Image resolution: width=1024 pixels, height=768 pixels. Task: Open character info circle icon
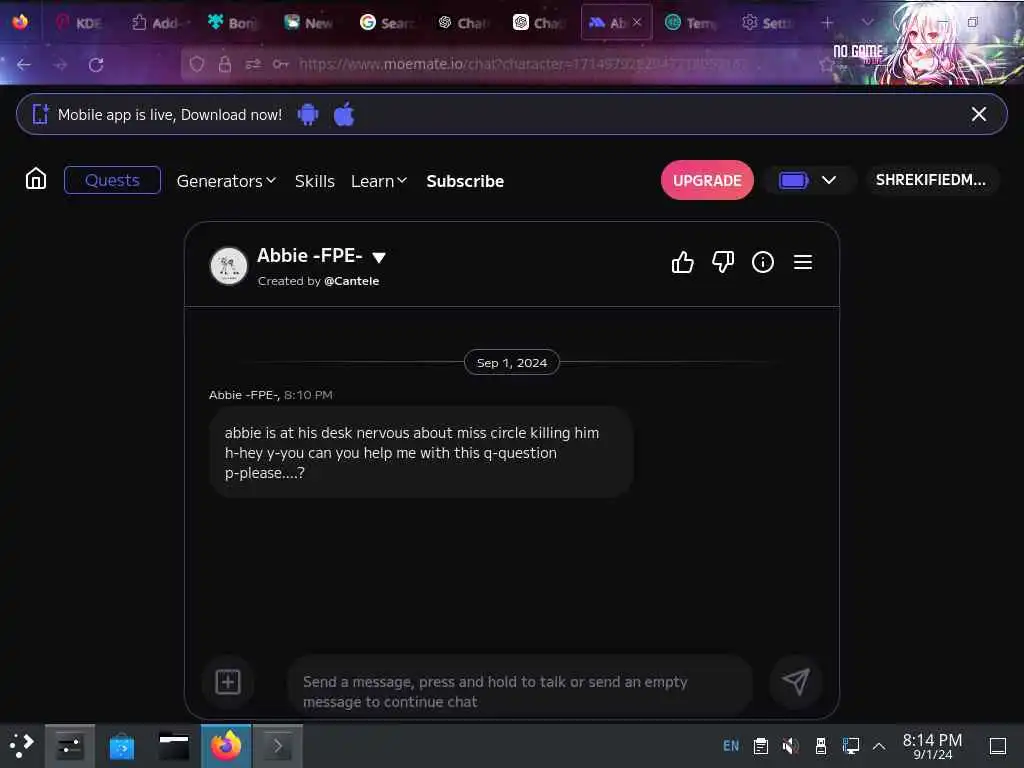pyautogui.click(x=762, y=262)
